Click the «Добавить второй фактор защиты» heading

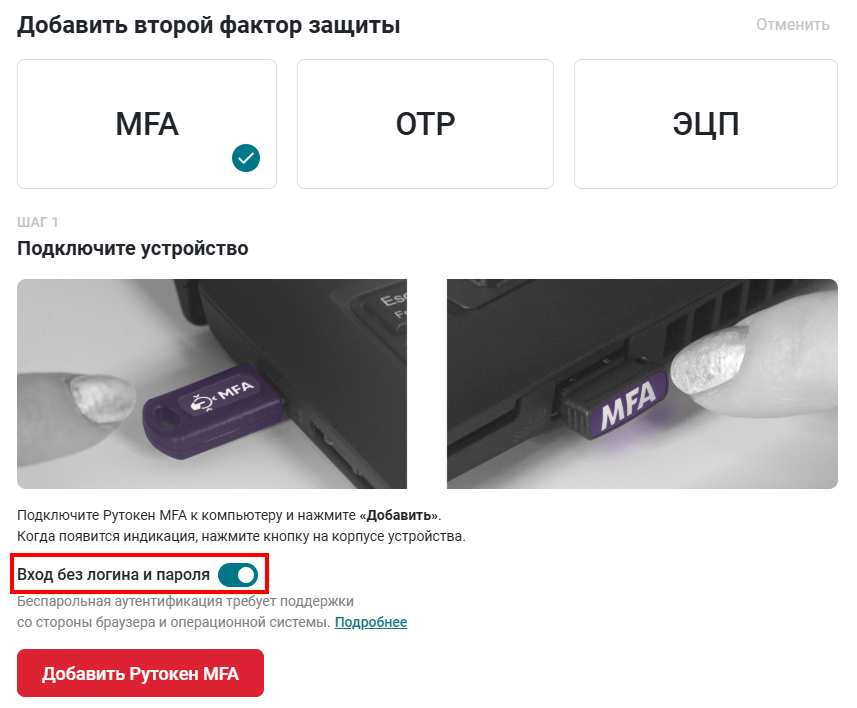coord(209,25)
